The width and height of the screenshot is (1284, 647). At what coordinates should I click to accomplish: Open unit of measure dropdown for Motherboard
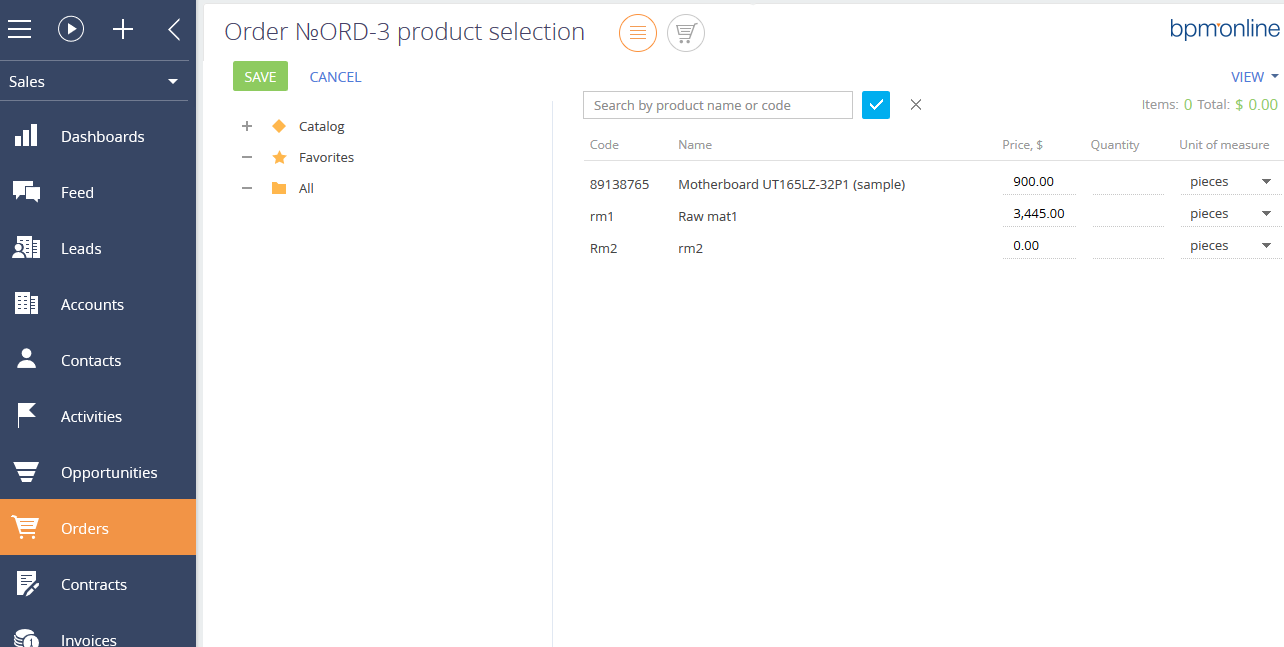[1266, 182]
